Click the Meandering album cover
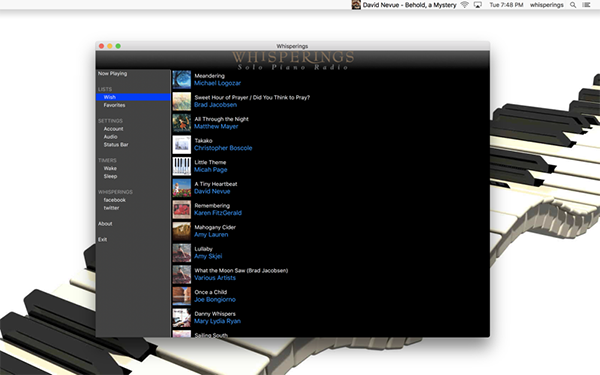Viewport: 600px width, 375px height. (181, 80)
